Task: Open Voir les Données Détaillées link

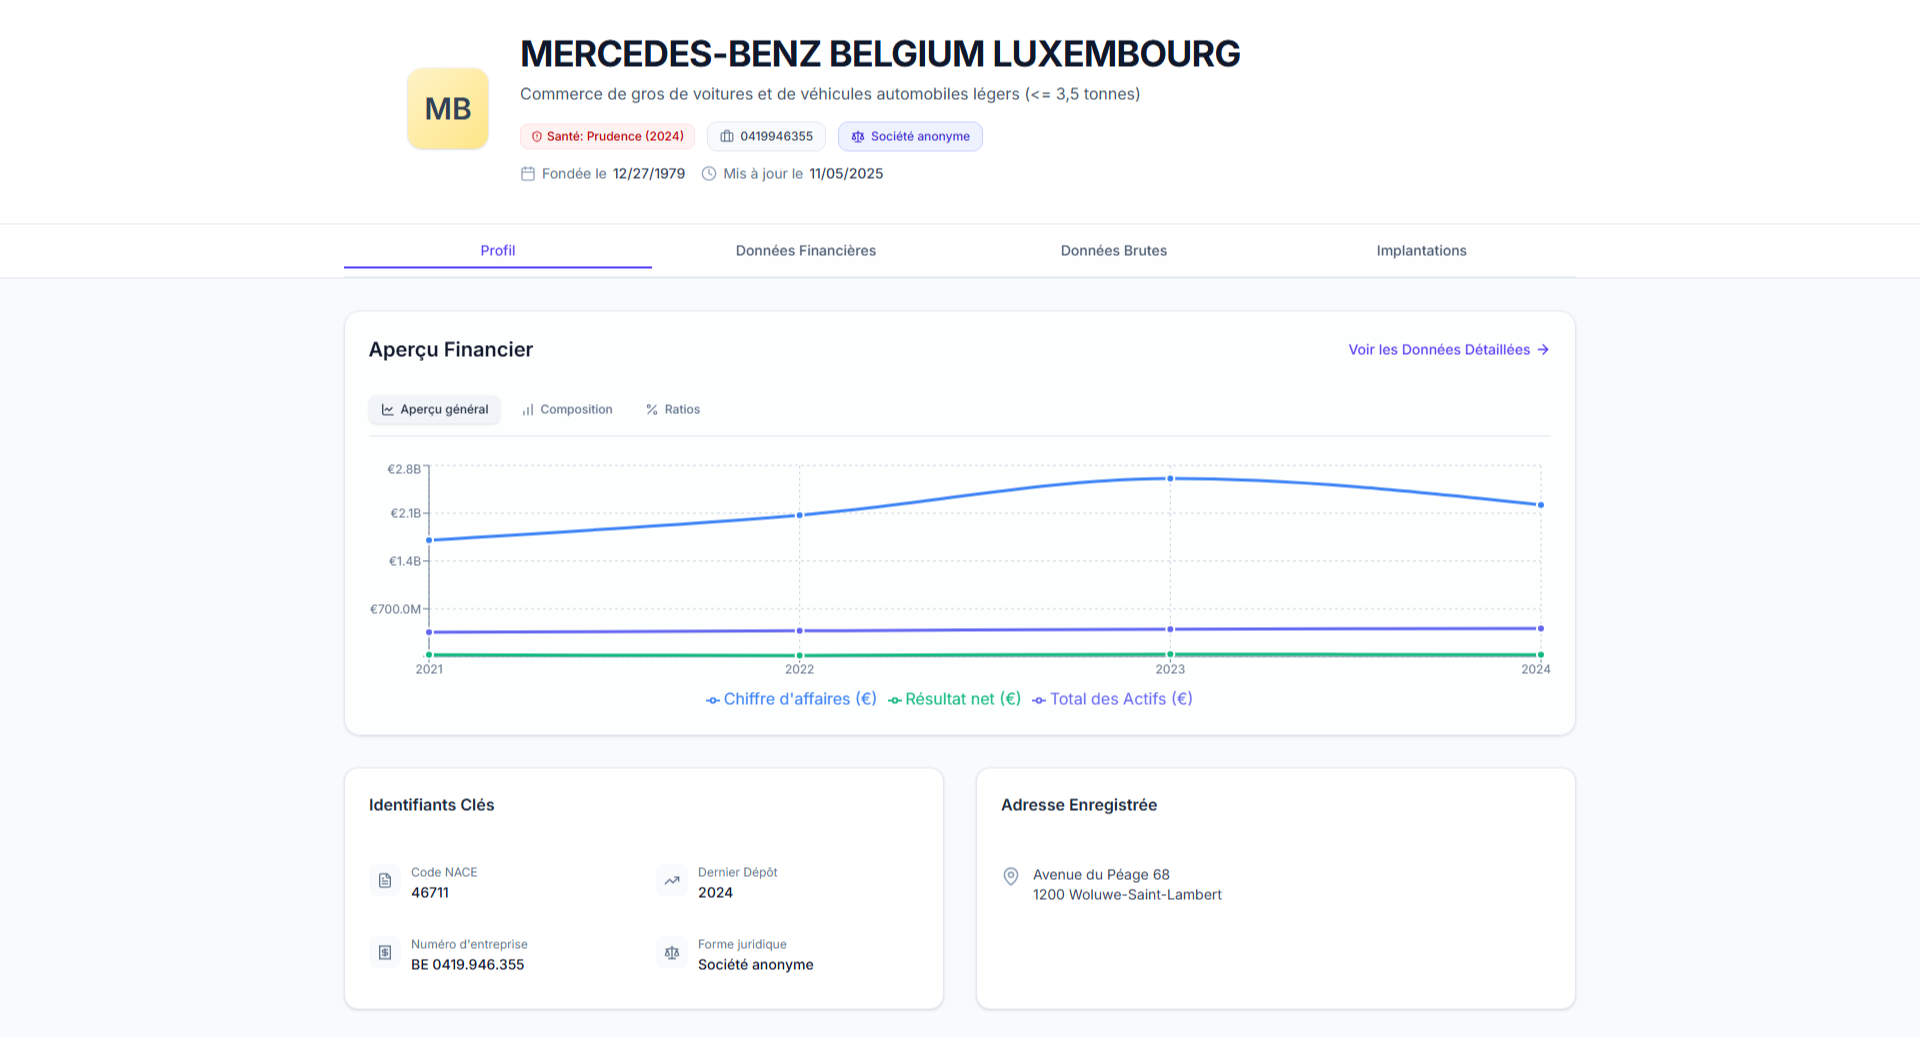Action: (1448, 350)
